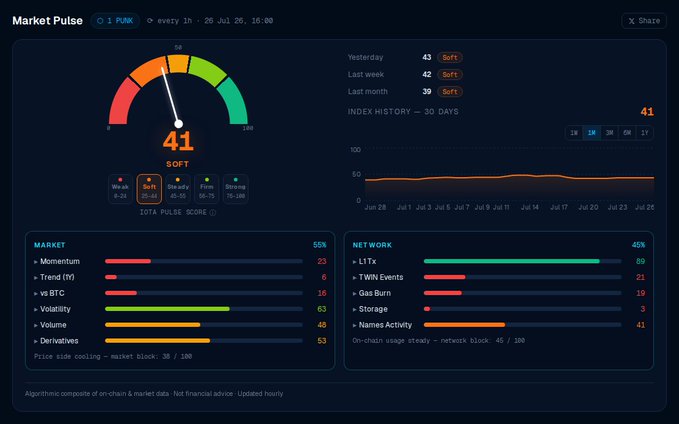Image resolution: width=679 pixels, height=424 pixels.
Task: Expand the Volatility row
Action: (x=180, y=309)
